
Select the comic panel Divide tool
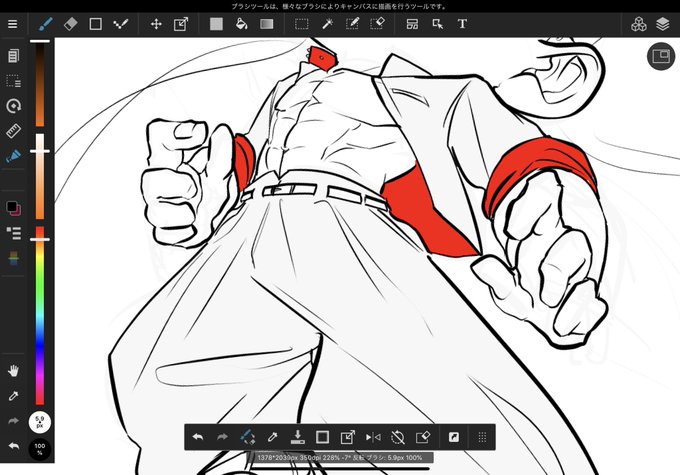pyautogui.click(x=412, y=24)
